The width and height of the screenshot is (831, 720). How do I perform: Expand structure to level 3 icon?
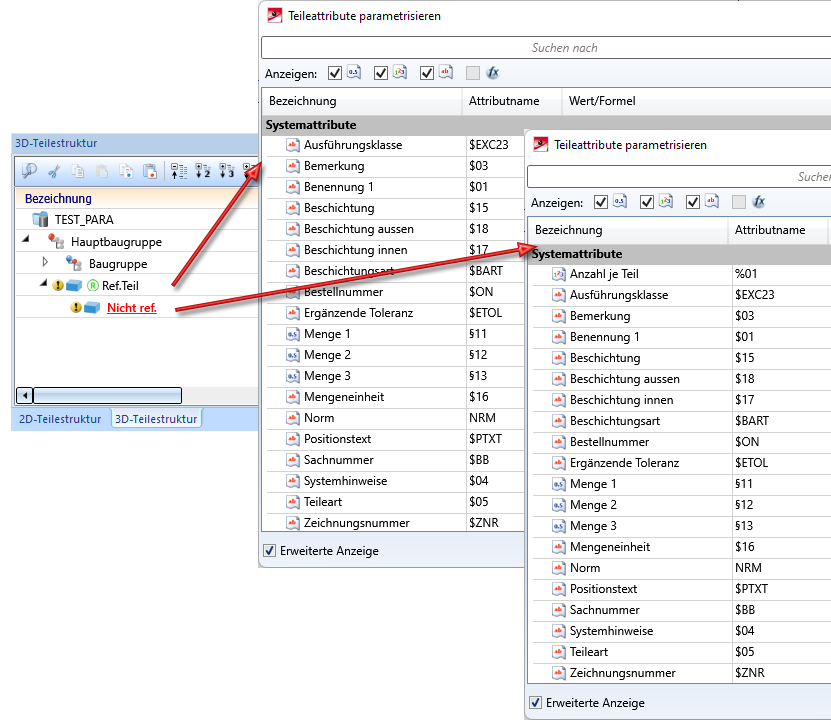[227, 171]
